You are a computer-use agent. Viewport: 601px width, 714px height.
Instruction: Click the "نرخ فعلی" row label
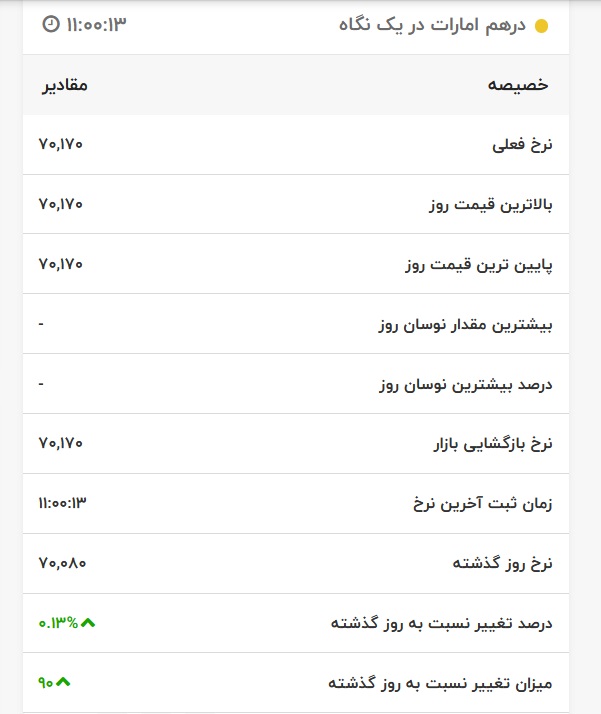[x=522, y=145]
